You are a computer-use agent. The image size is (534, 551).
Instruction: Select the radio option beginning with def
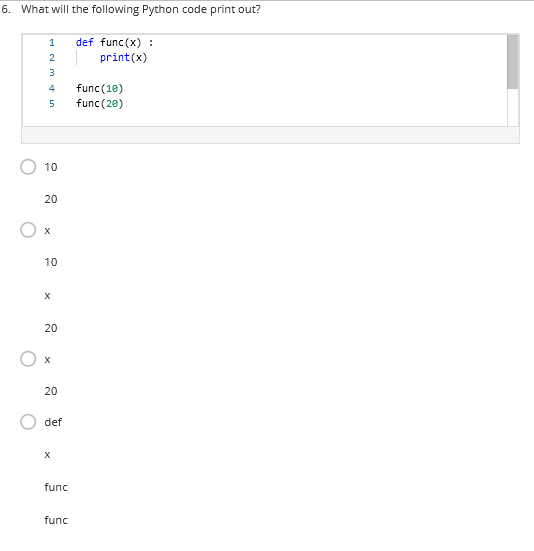28,422
